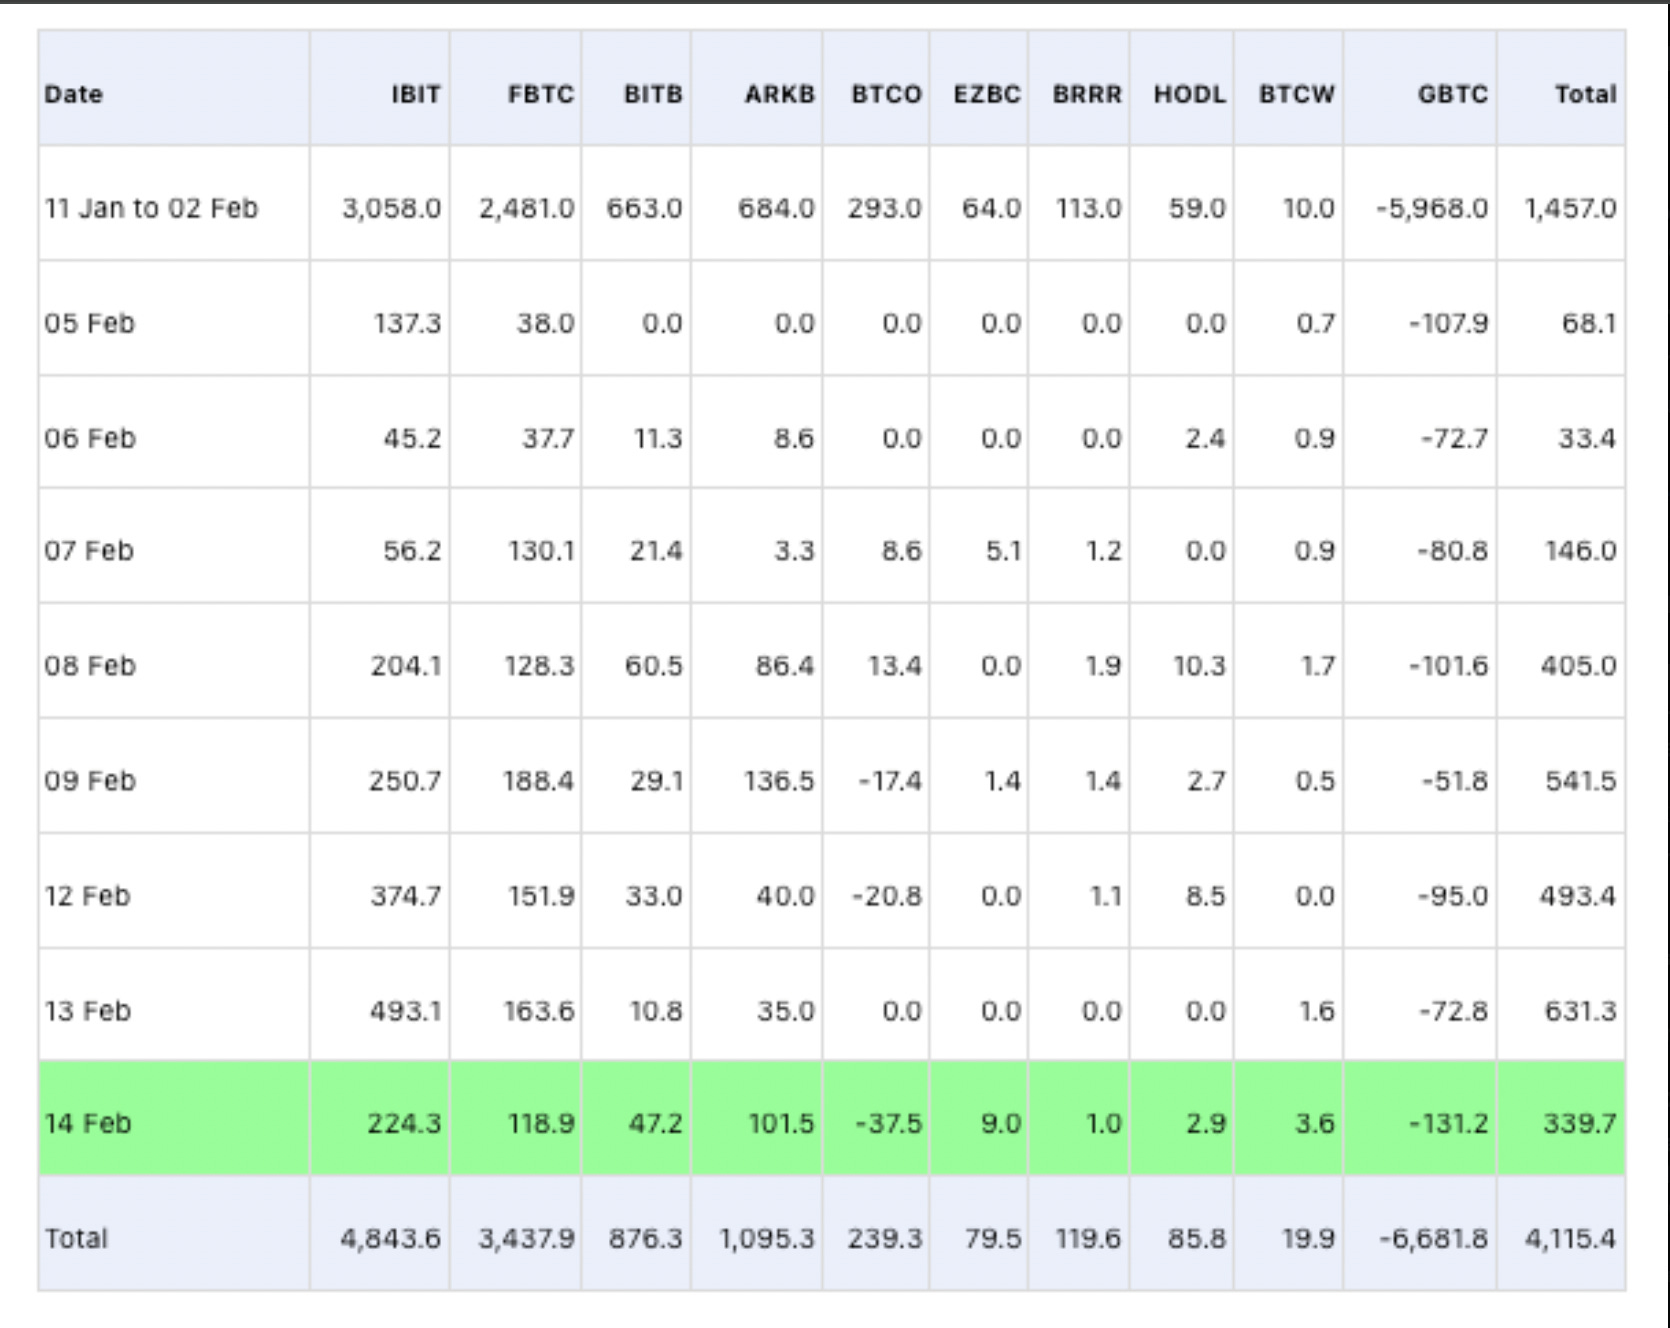Click the IBIT value 493.1
This screenshot has width=1670, height=1328.
click(405, 1010)
